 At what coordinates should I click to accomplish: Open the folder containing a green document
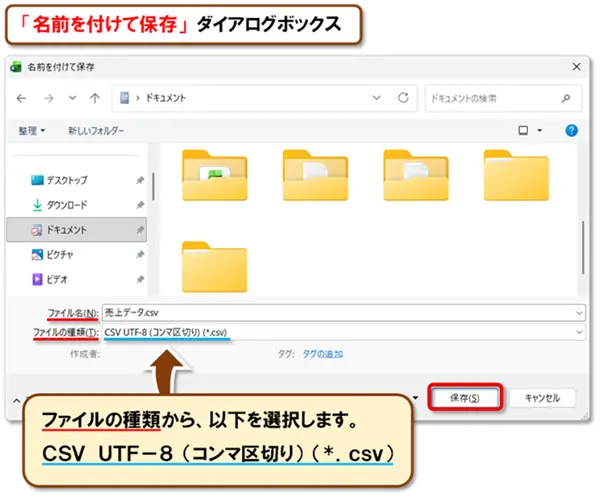tap(215, 176)
